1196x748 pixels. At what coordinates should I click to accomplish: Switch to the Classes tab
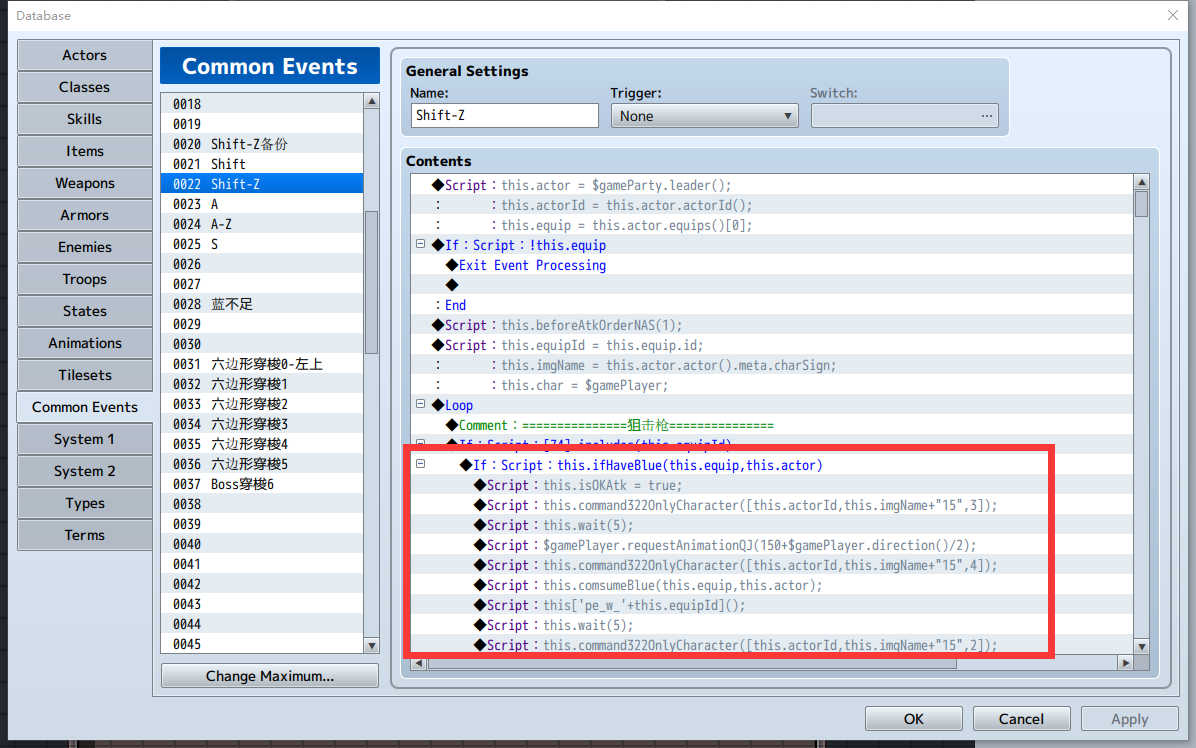85,87
